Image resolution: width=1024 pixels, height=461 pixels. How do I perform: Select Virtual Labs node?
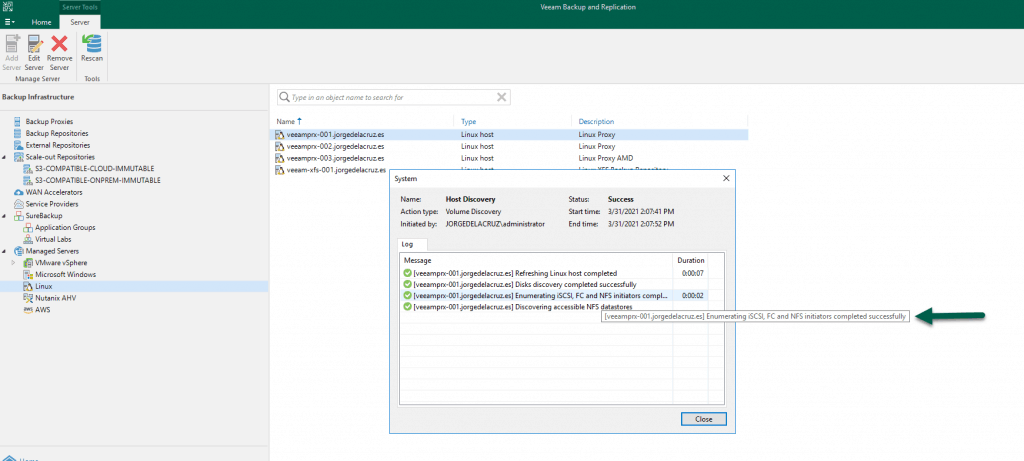(54, 239)
